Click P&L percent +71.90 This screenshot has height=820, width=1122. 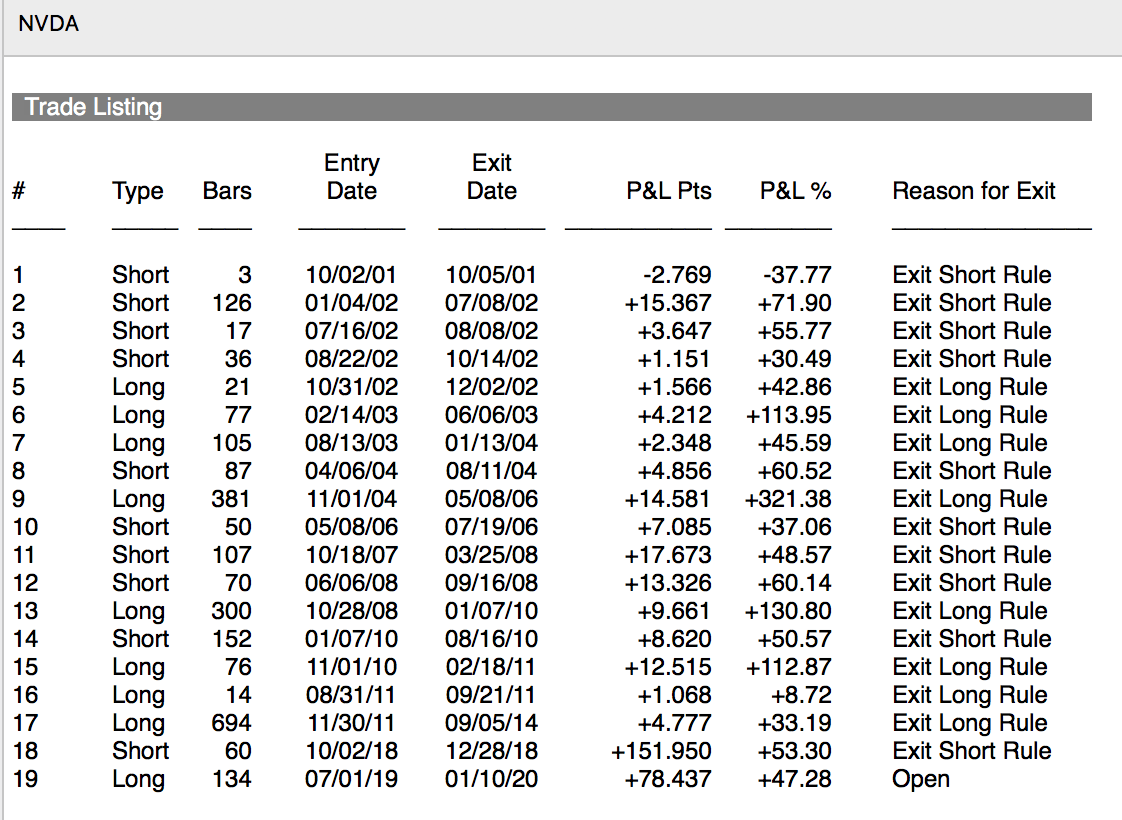(794, 303)
